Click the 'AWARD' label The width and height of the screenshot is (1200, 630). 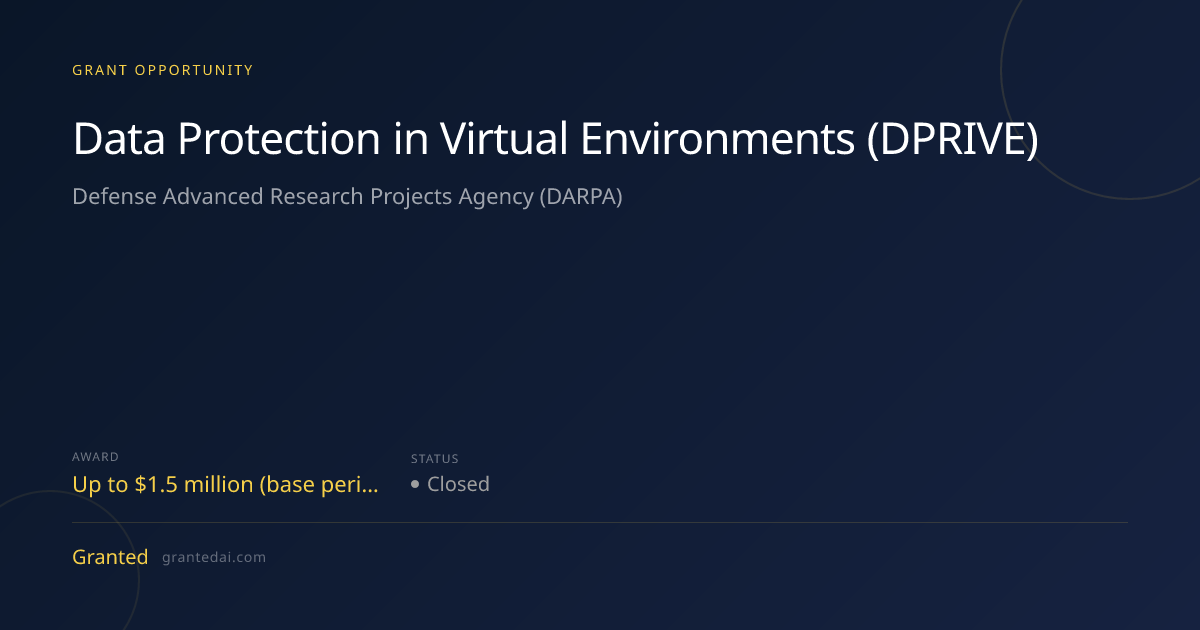point(95,457)
